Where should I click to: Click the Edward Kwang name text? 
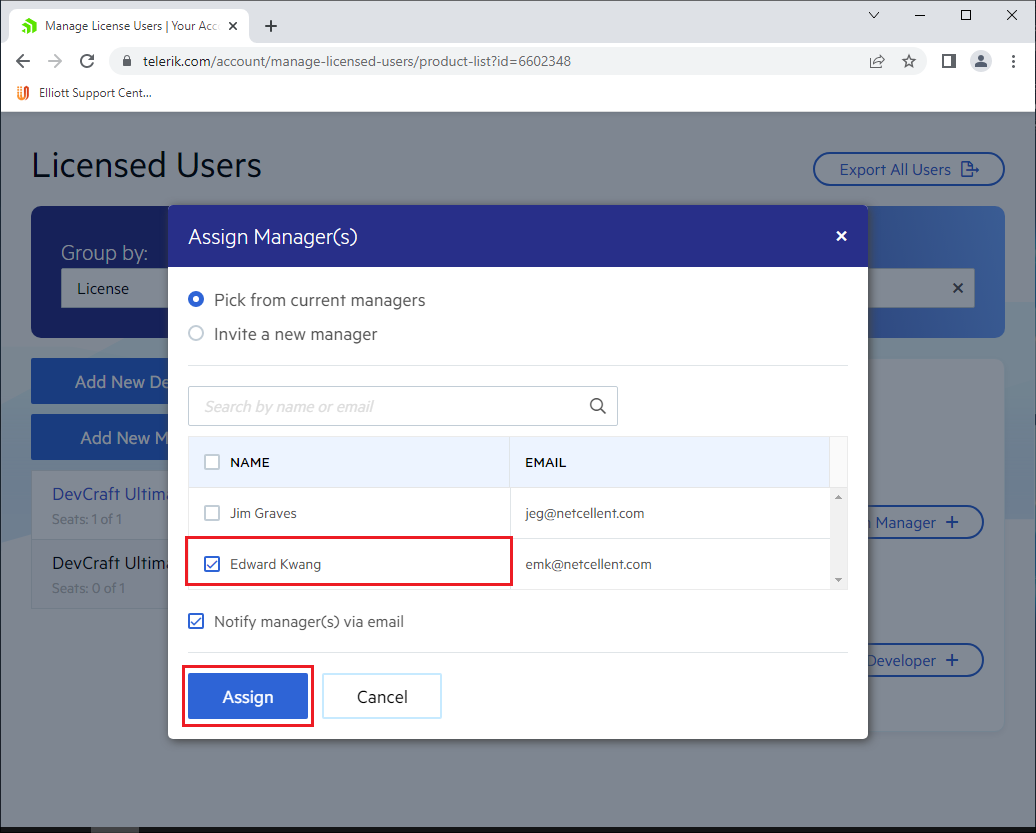(x=276, y=564)
